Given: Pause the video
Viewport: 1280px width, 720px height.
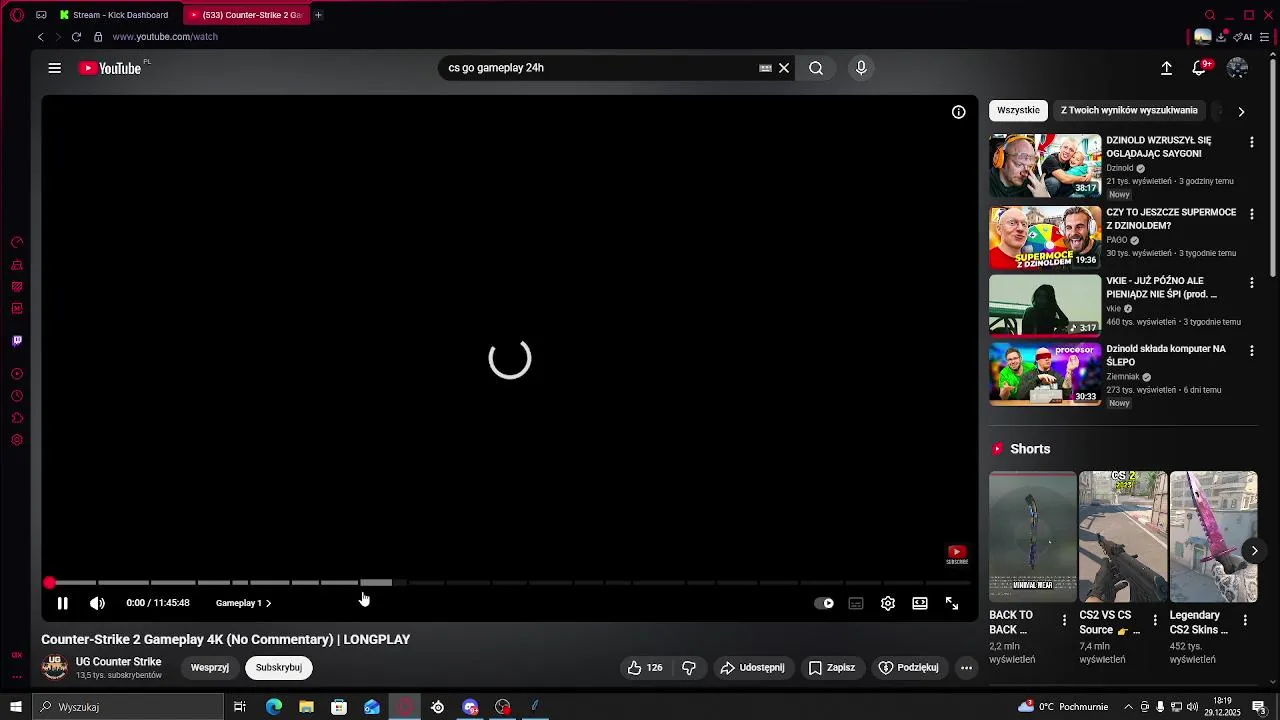Looking at the screenshot, I should click(62, 603).
